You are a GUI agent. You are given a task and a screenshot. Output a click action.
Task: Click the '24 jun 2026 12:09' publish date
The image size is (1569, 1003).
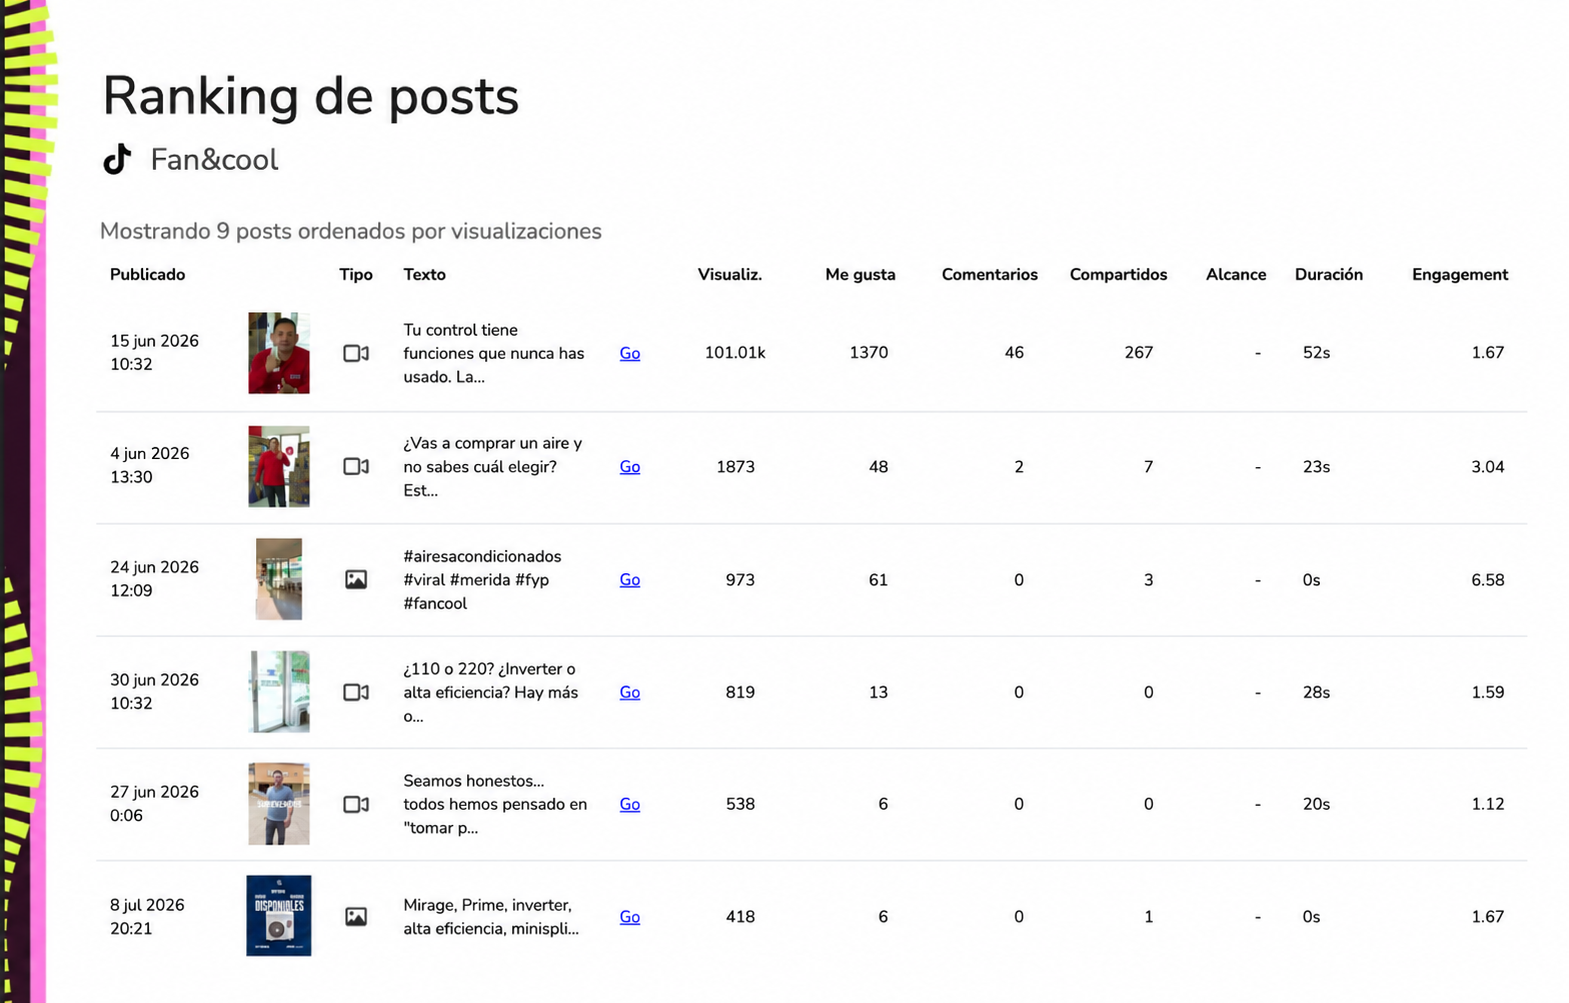(x=155, y=578)
